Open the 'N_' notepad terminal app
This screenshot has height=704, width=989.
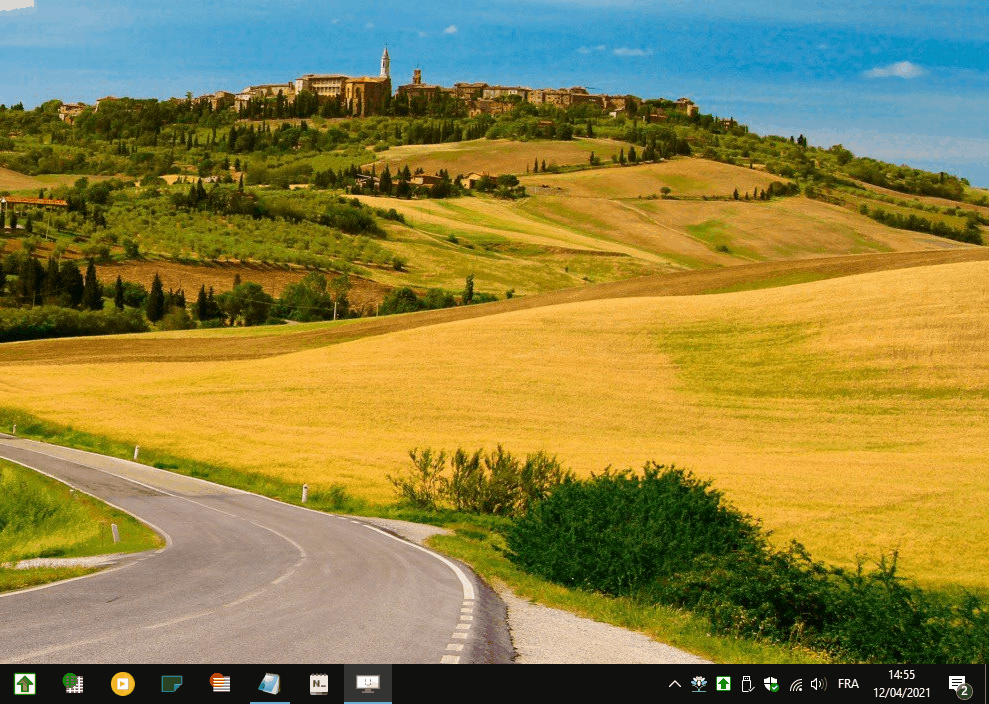(319, 684)
